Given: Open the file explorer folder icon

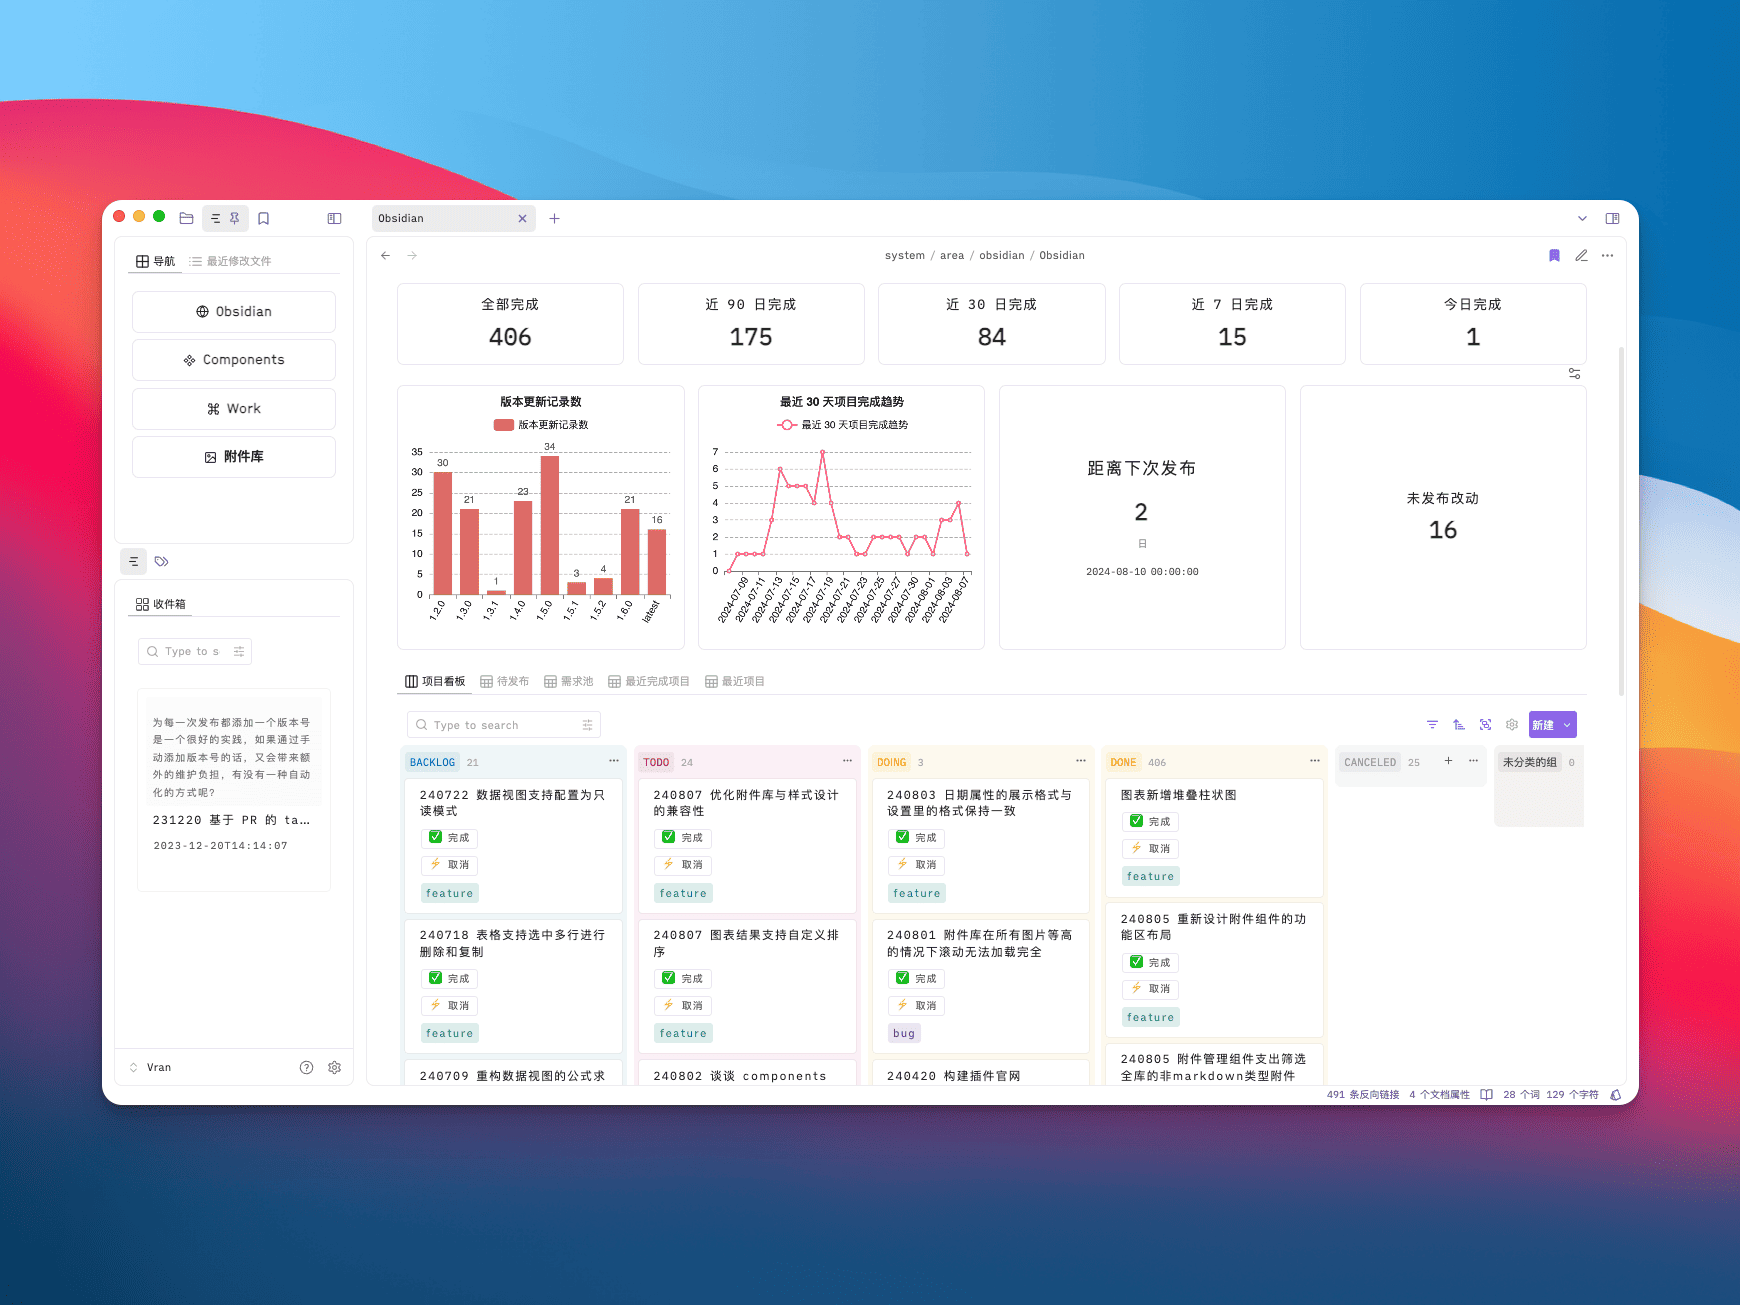Looking at the screenshot, I should [186, 218].
